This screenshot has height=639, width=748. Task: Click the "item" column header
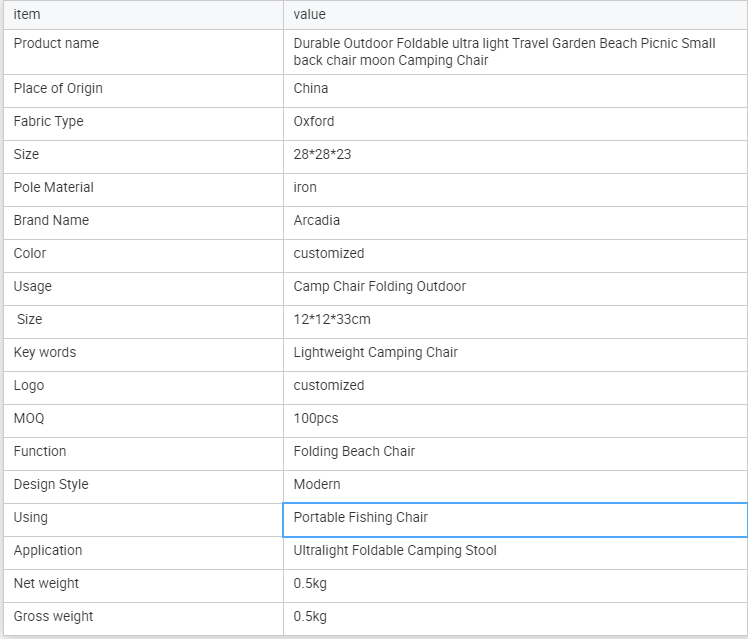pyautogui.click(x=27, y=15)
